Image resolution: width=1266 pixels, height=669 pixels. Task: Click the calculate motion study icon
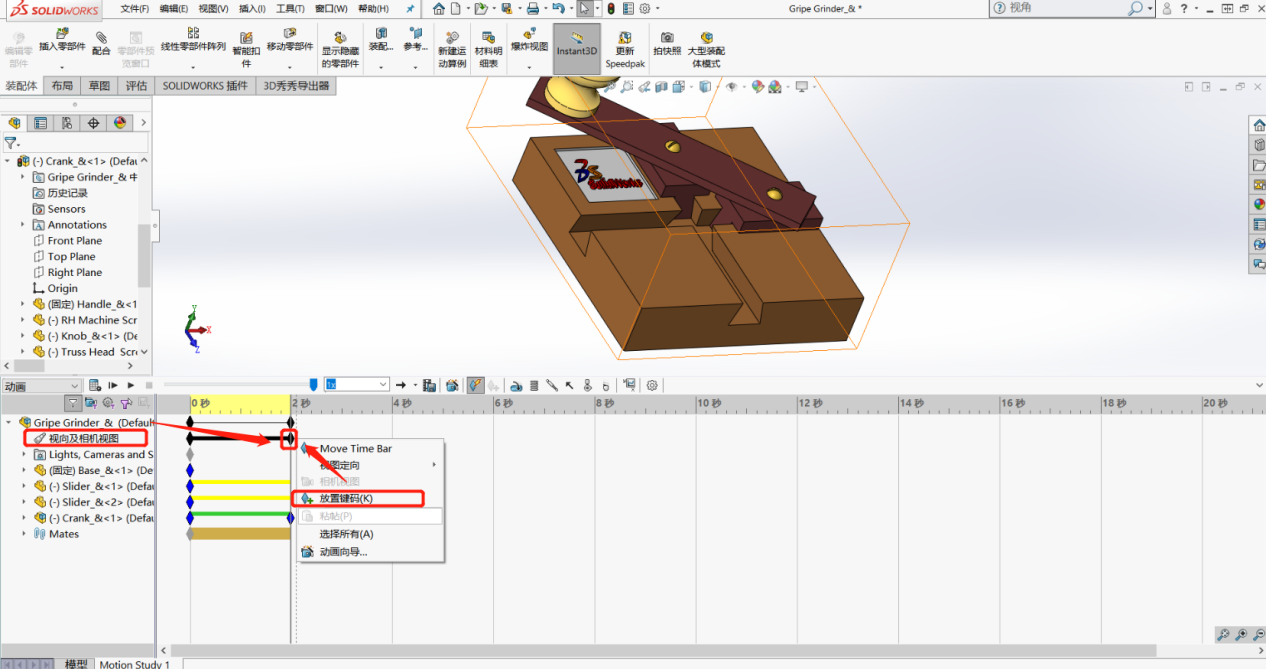point(94,385)
